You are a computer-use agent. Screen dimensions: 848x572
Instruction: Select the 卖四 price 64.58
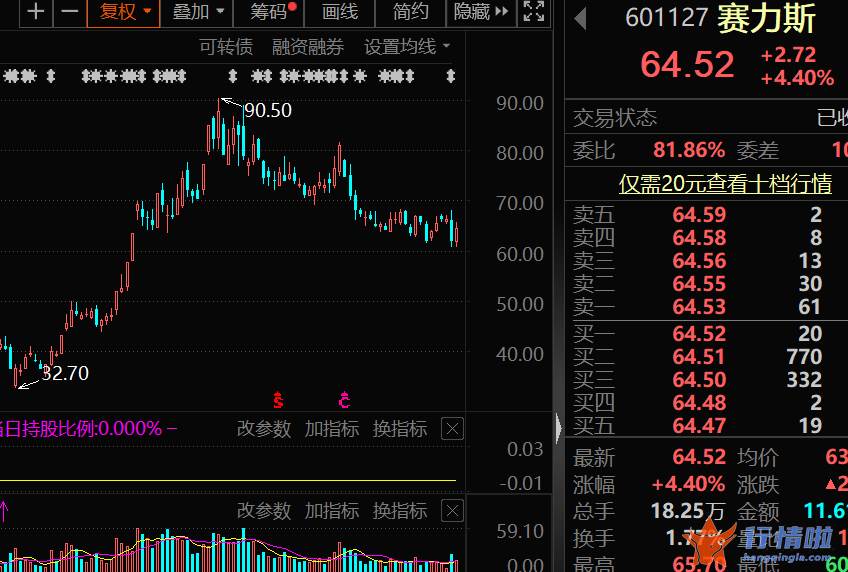[699, 237]
